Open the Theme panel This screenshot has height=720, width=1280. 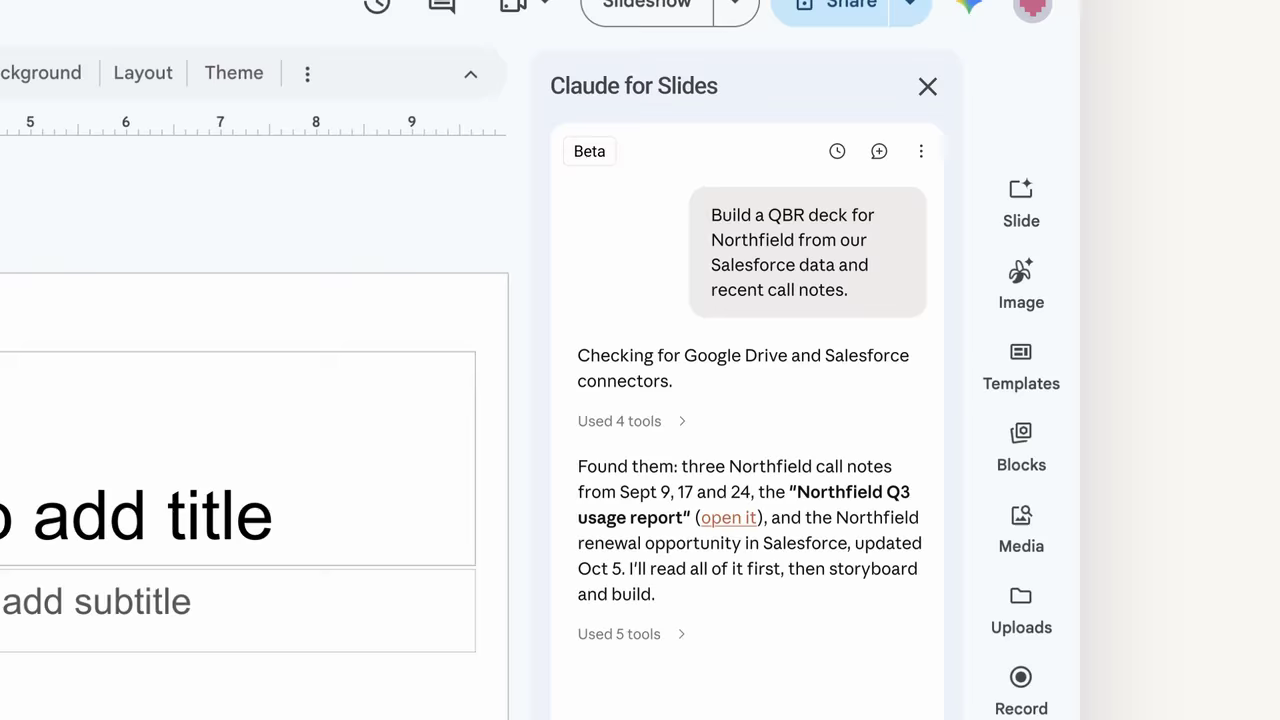(x=234, y=73)
